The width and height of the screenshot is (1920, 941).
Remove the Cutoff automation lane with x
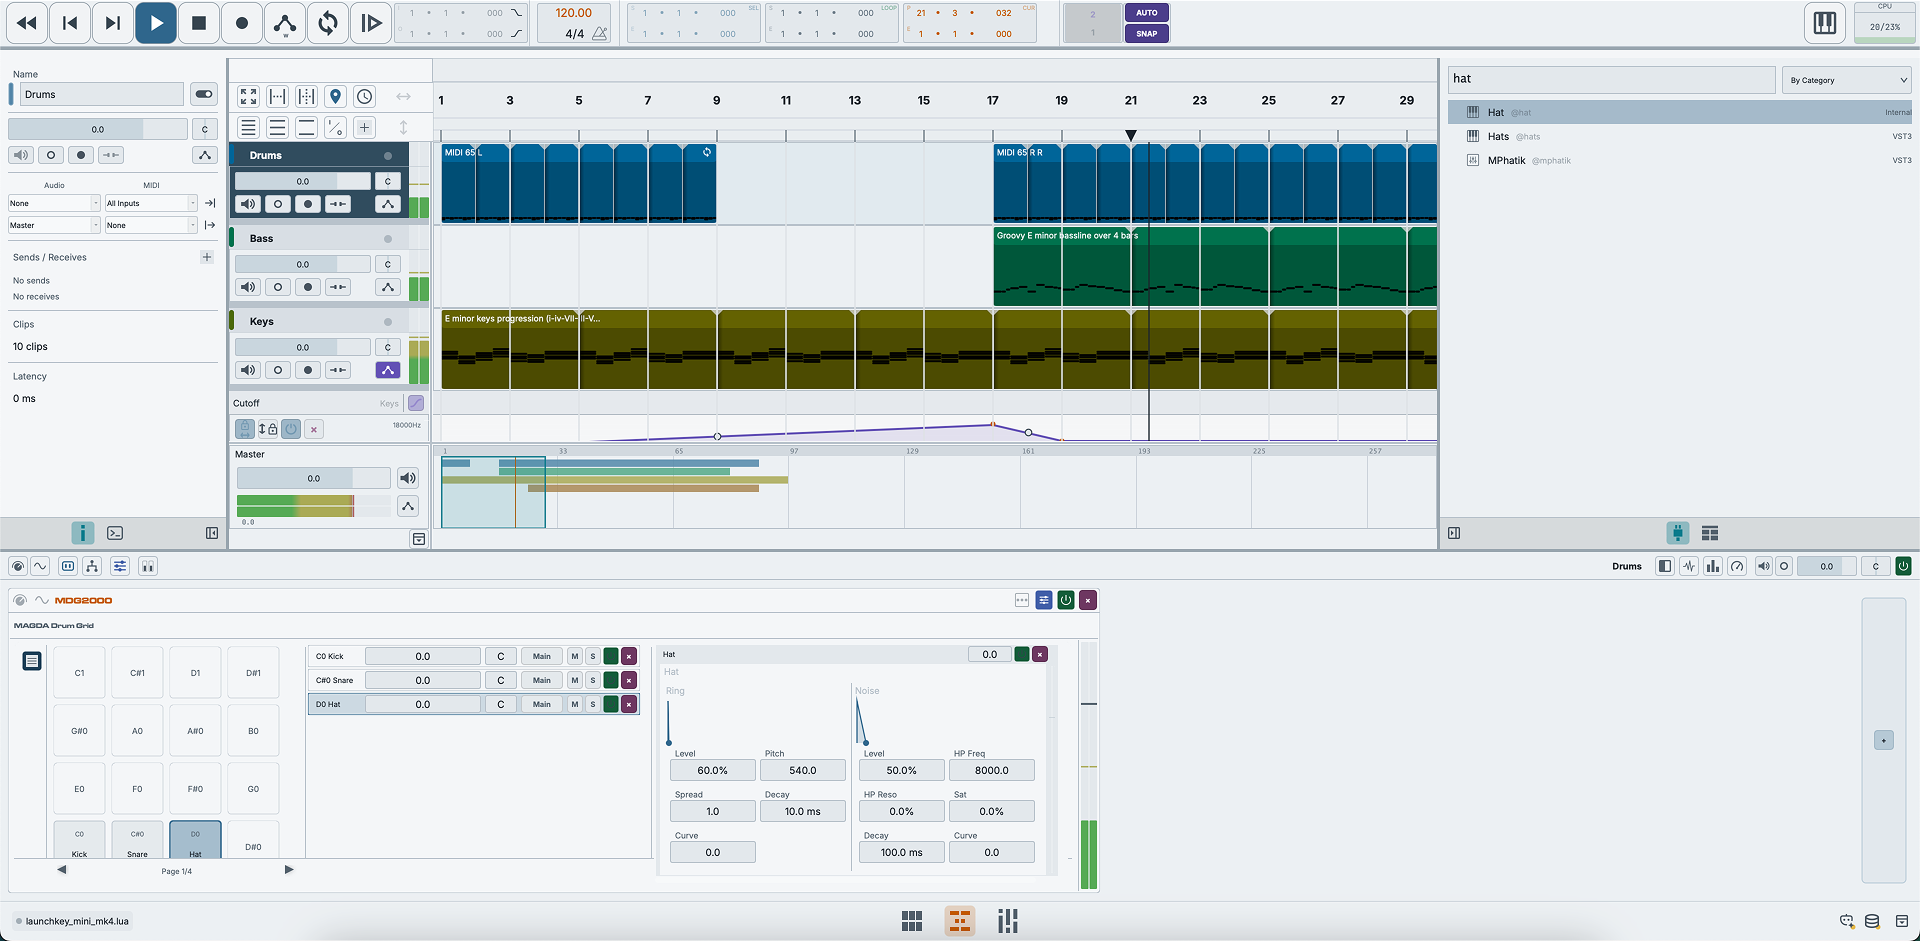[314, 429]
